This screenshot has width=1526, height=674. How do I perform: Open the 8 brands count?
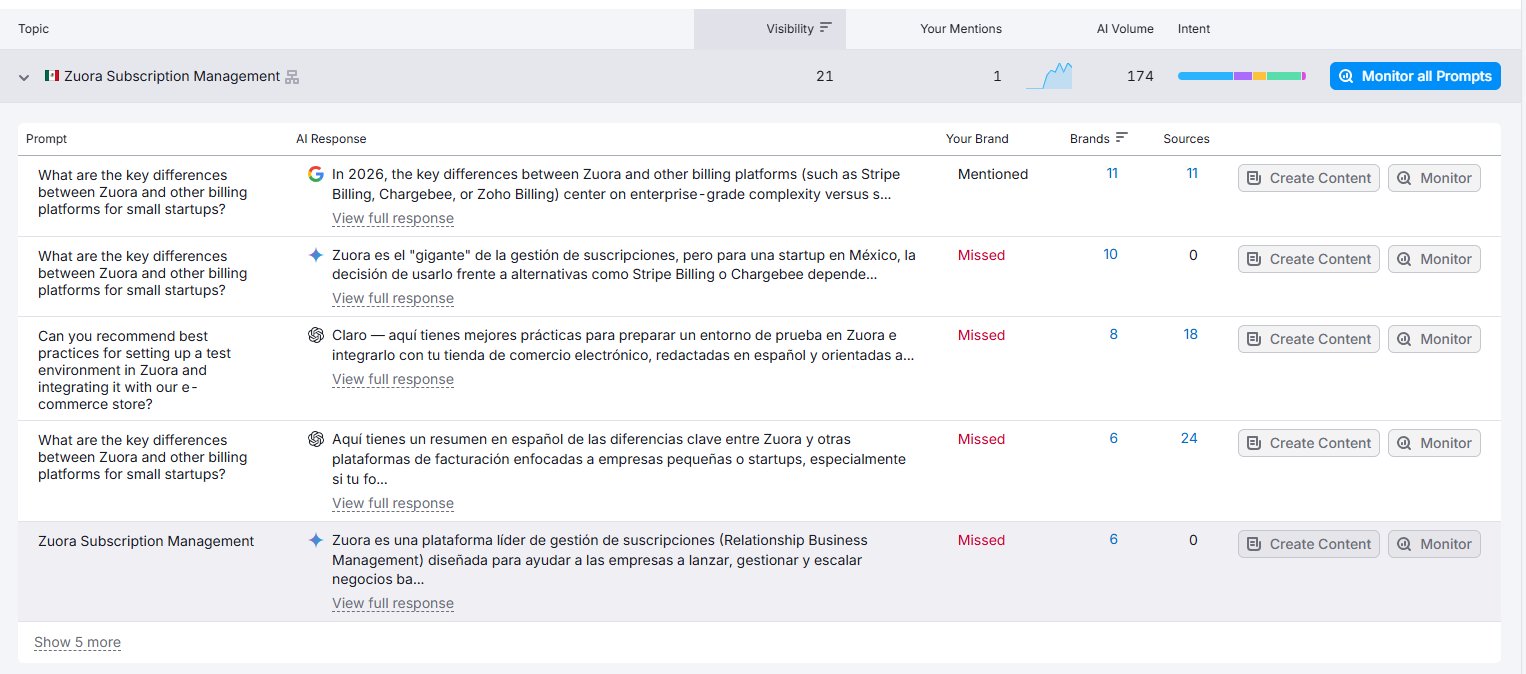(x=1114, y=334)
